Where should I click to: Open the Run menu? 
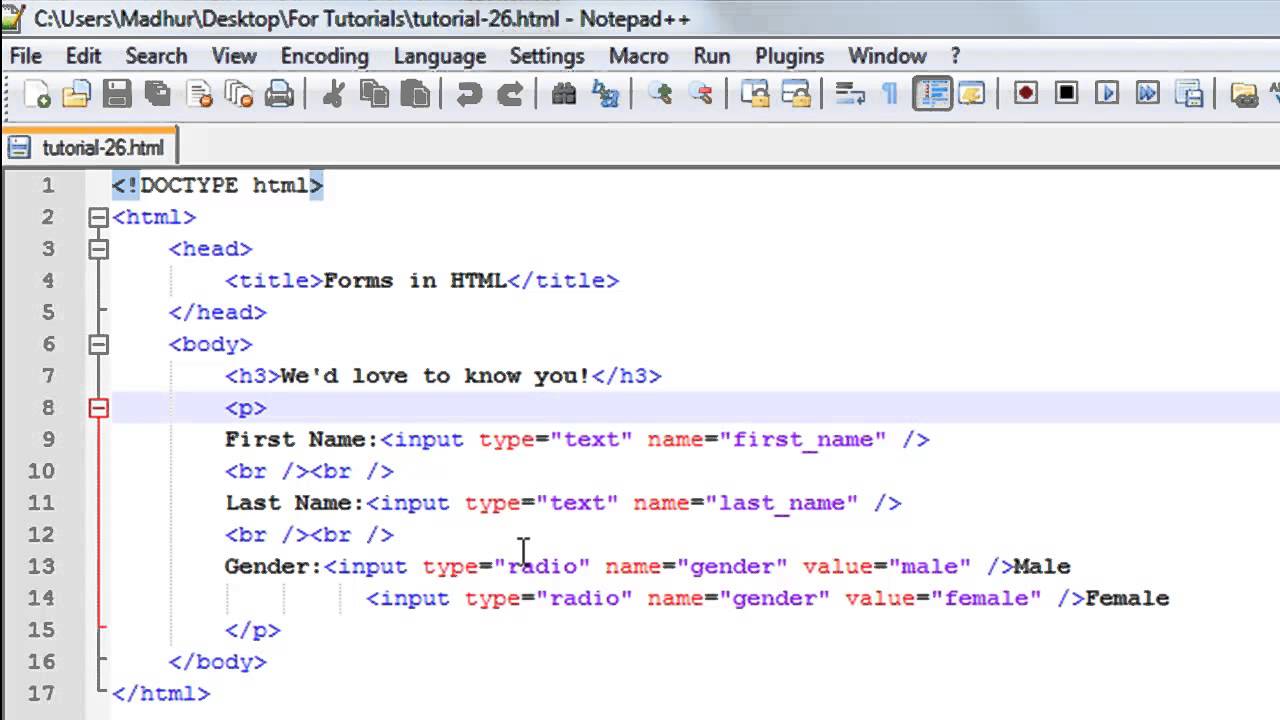(712, 56)
